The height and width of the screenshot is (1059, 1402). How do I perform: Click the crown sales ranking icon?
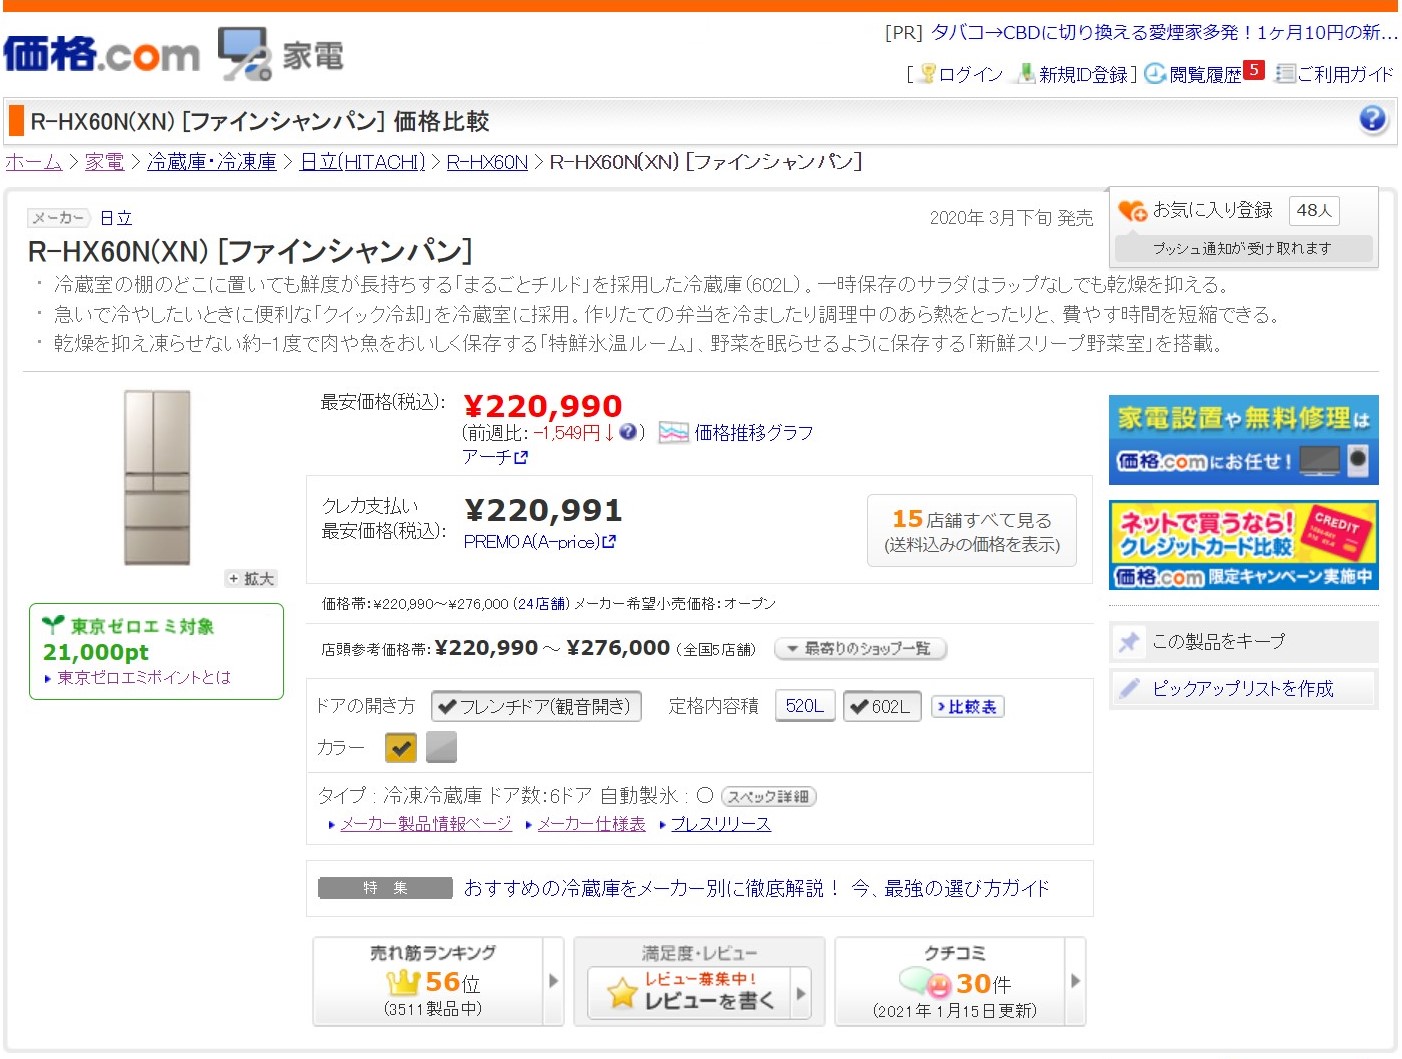pos(403,982)
